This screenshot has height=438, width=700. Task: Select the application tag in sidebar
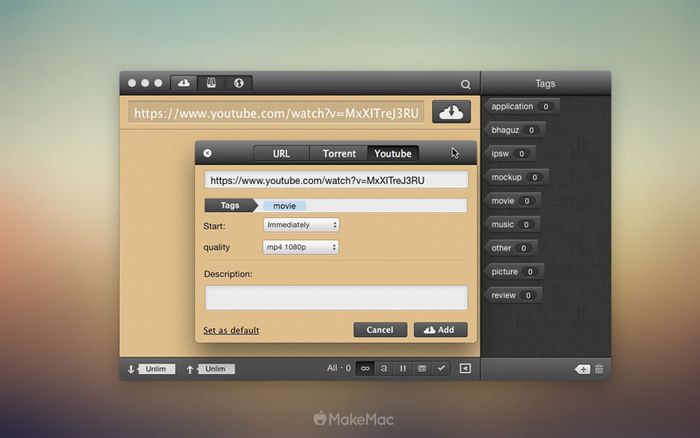(x=521, y=106)
